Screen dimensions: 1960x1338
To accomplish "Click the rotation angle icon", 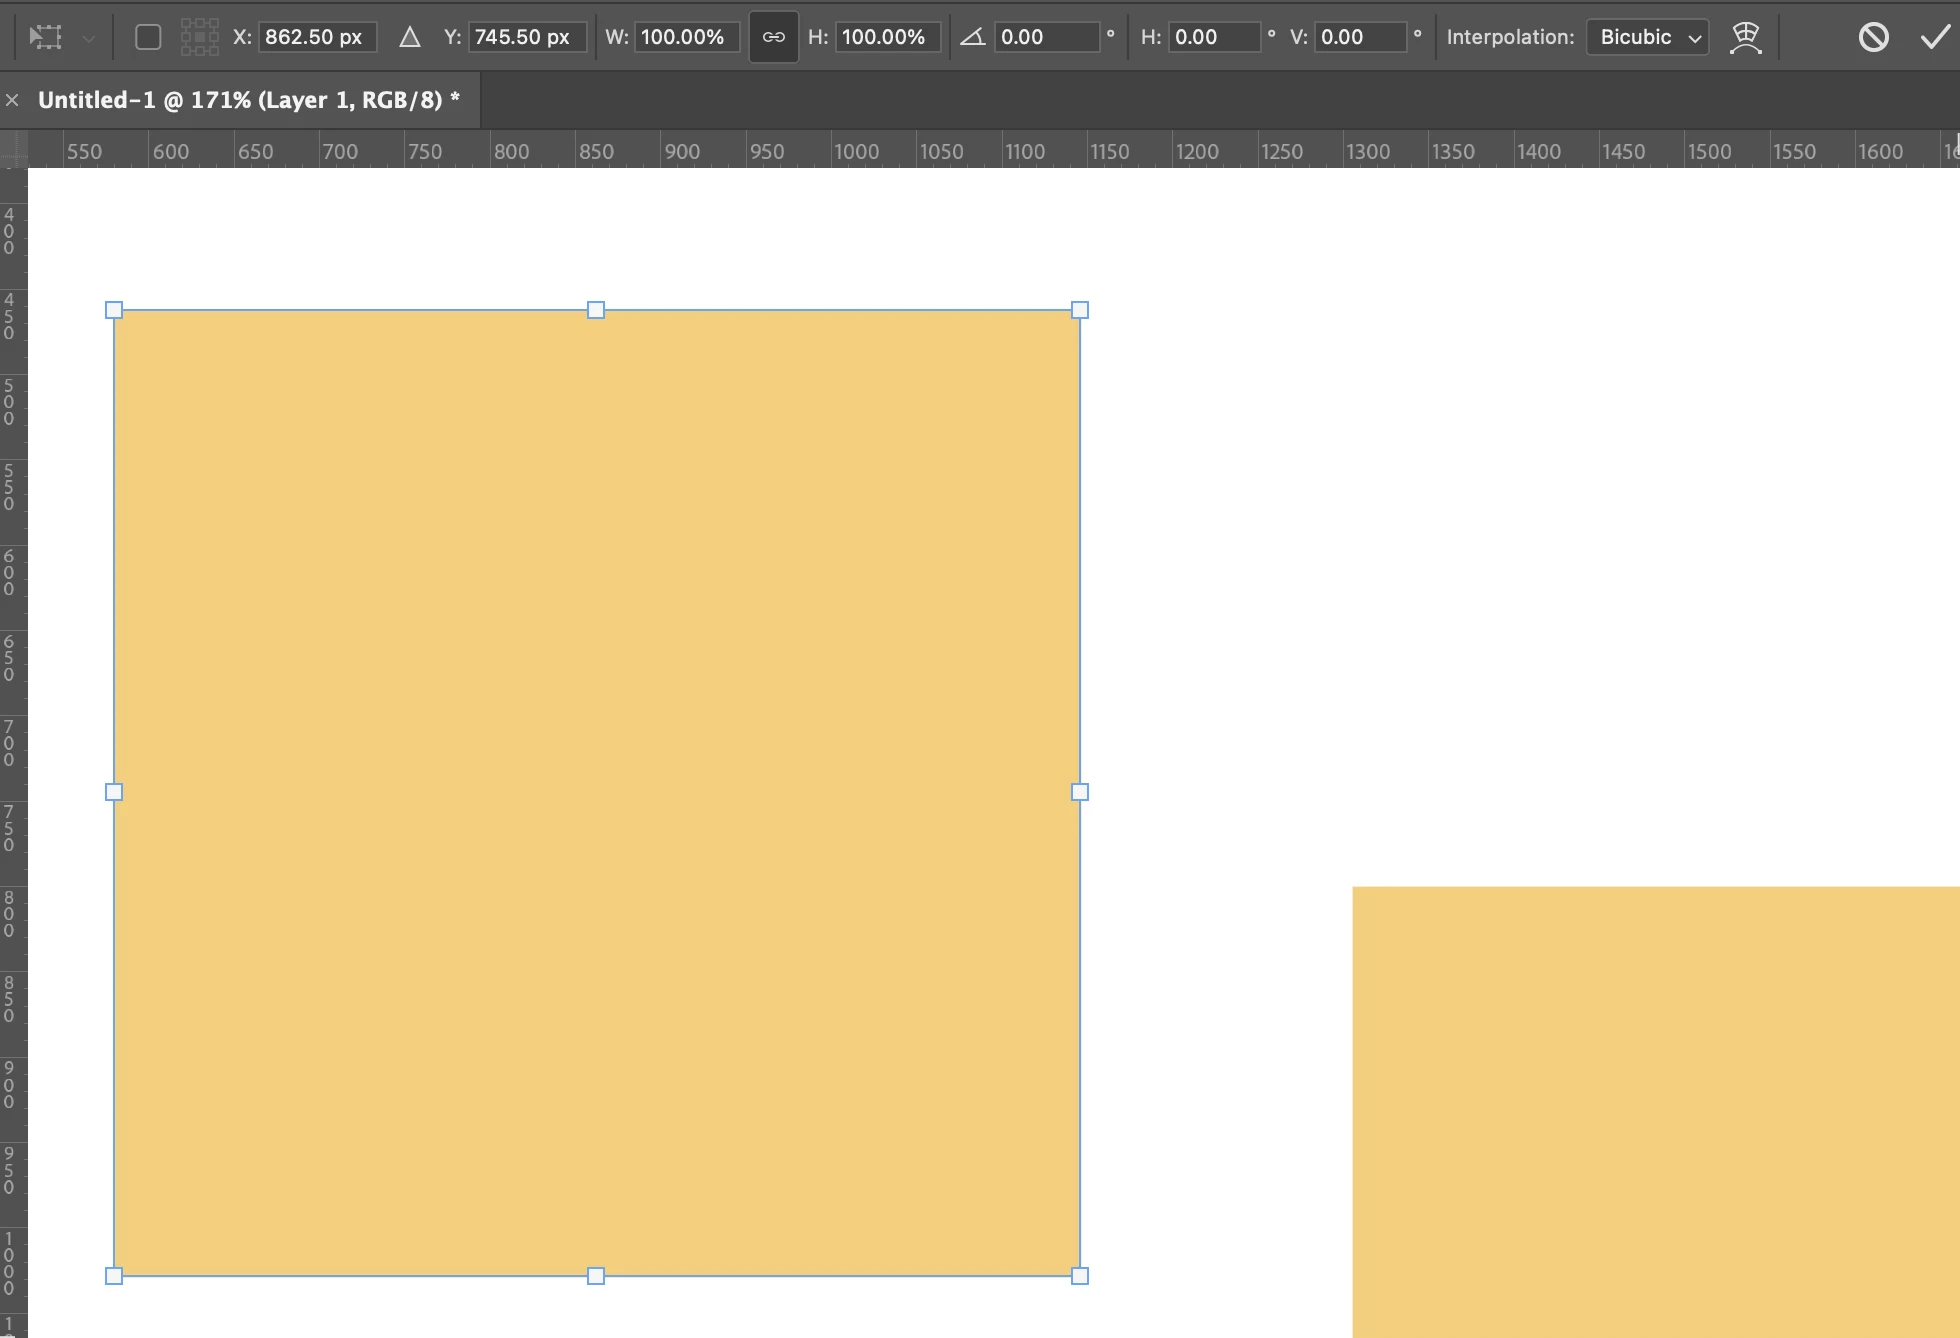I will (972, 37).
